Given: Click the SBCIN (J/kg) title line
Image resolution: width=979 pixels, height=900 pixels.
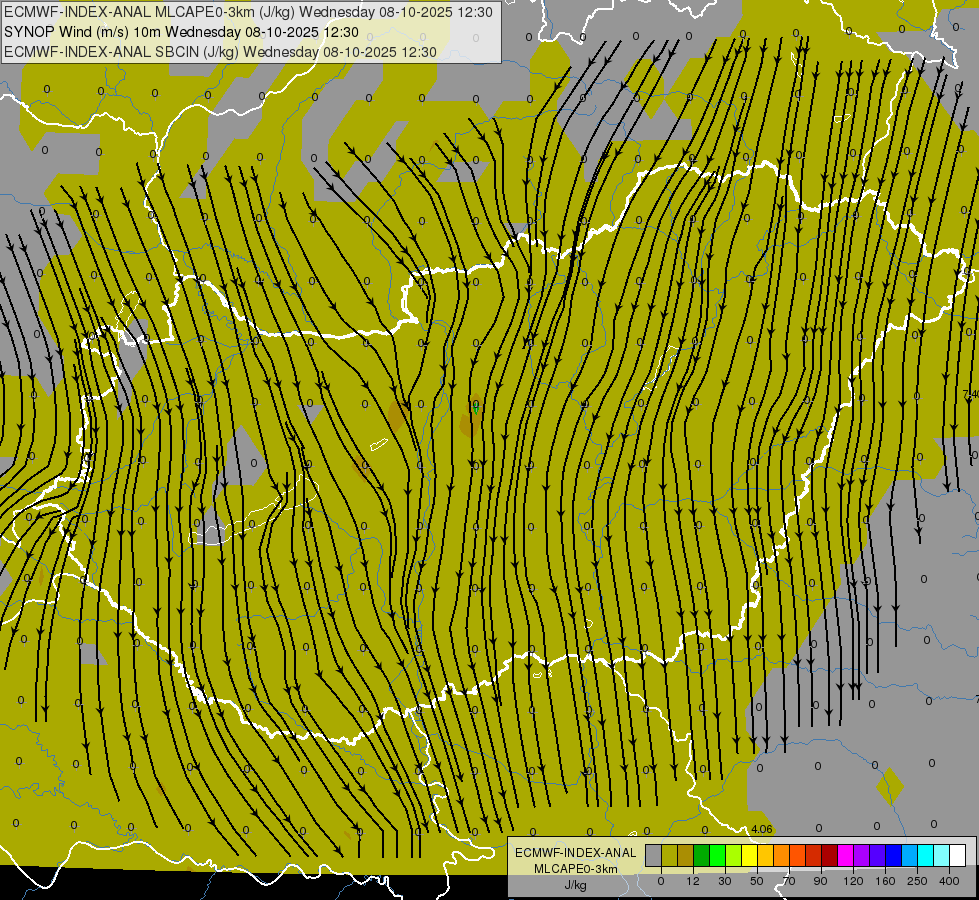Looking at the screenshot, I should coord(220,52).
